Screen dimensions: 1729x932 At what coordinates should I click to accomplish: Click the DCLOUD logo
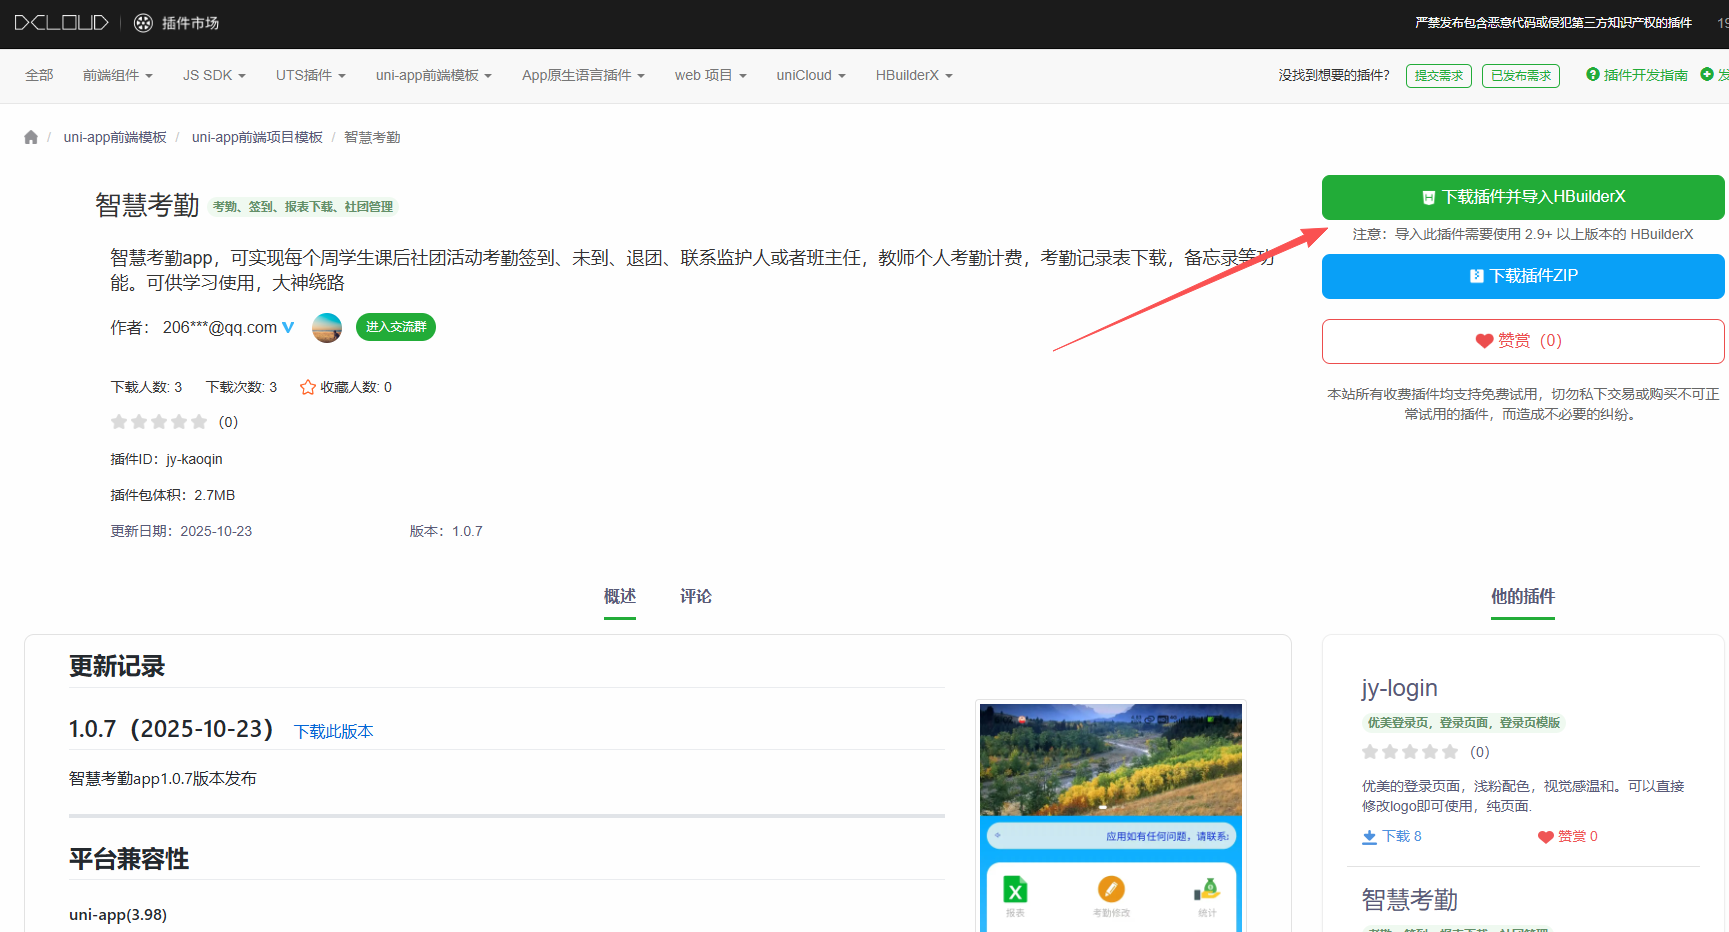60,22
